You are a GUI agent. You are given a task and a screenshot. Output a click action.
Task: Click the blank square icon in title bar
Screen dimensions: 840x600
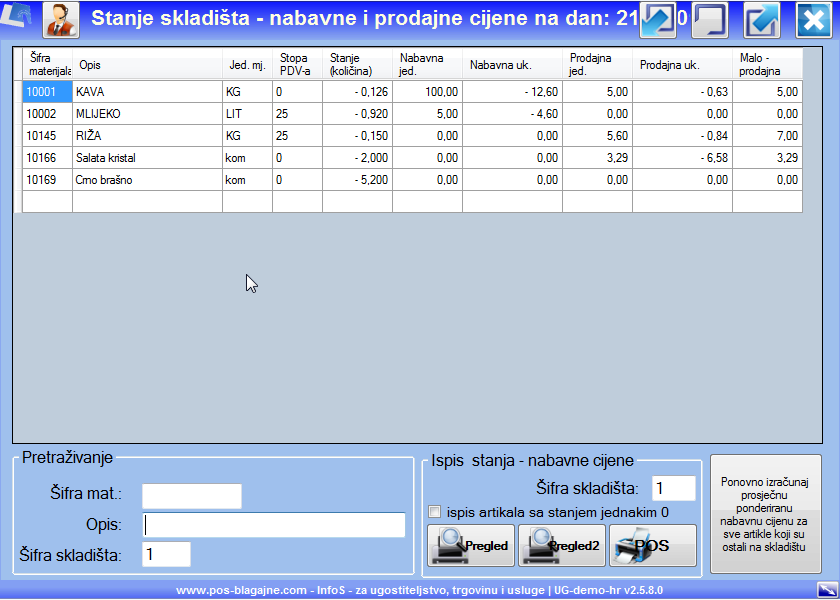point(709,19)
